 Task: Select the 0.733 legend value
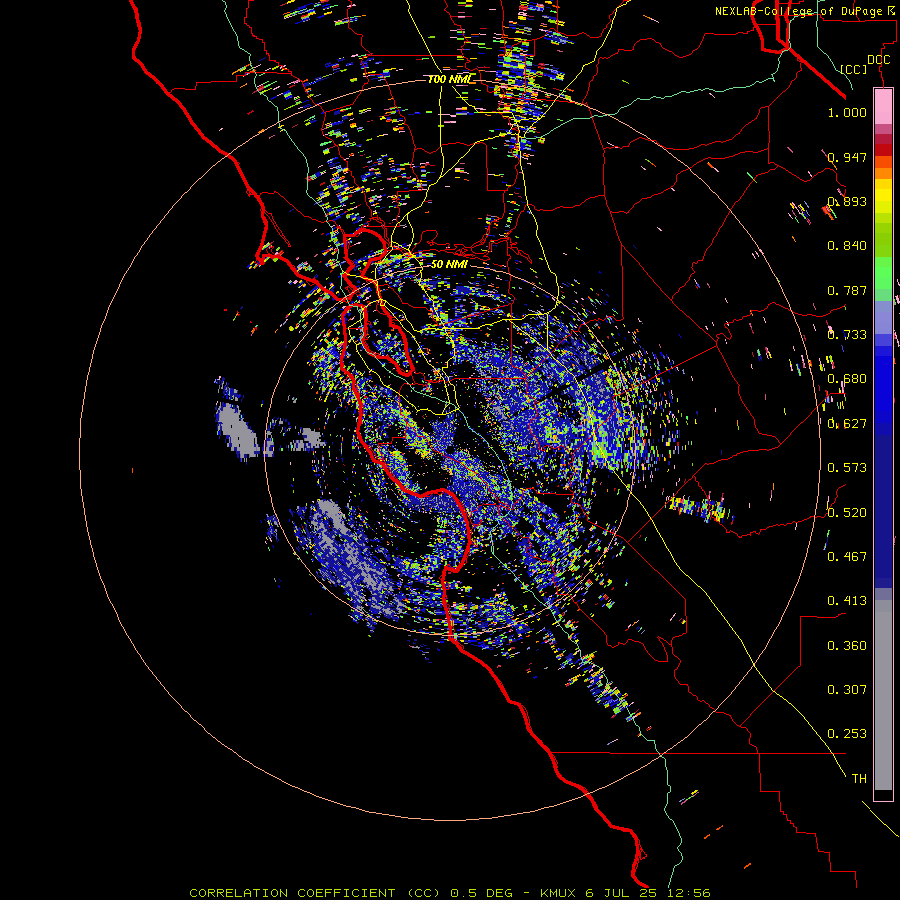tap(847, 335)
